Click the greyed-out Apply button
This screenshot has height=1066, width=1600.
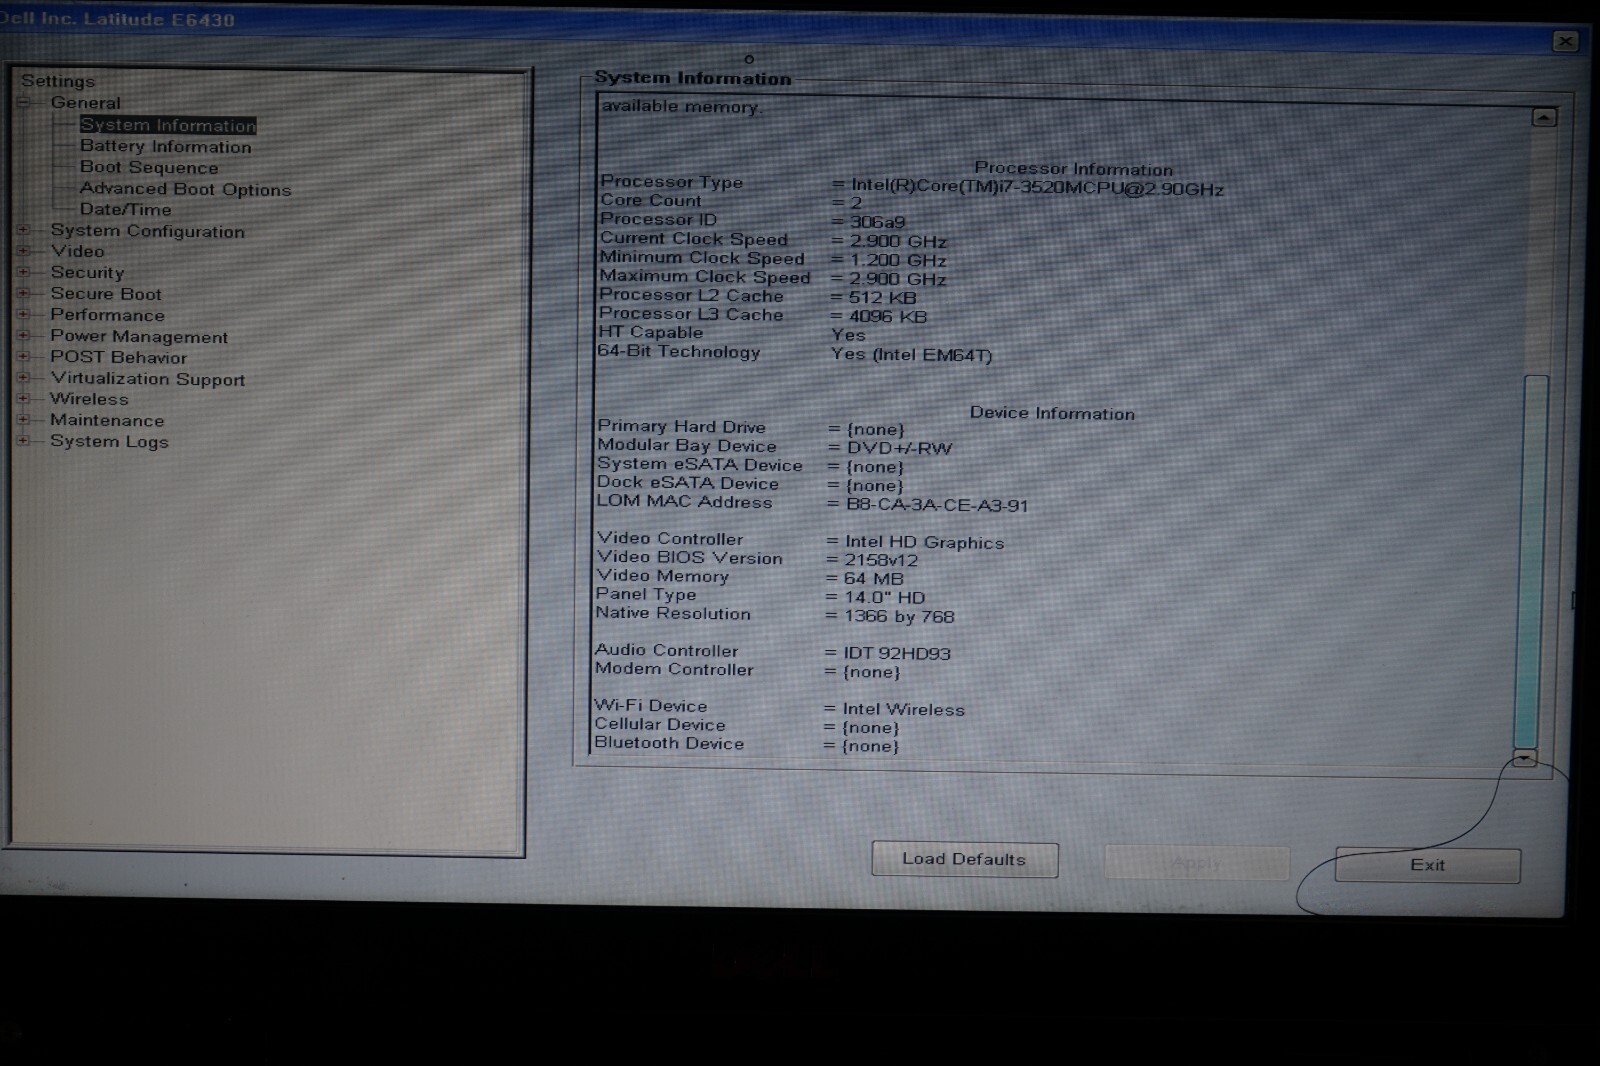(1196, 863)
